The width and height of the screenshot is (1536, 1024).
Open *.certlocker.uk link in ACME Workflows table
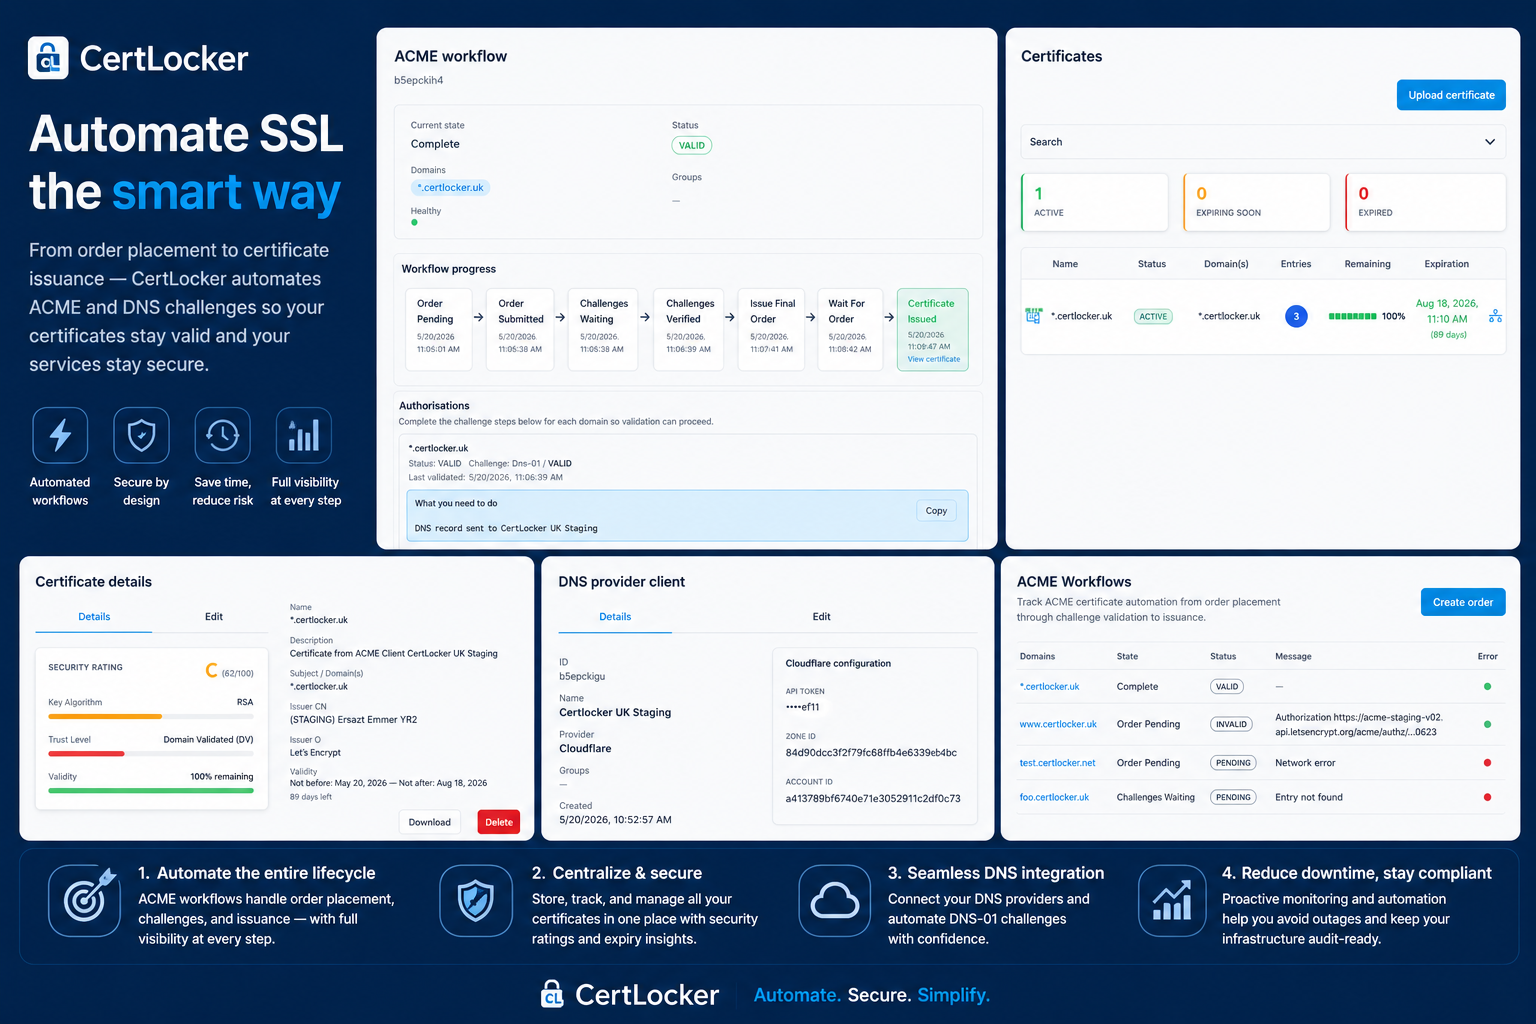(1049, 687)
